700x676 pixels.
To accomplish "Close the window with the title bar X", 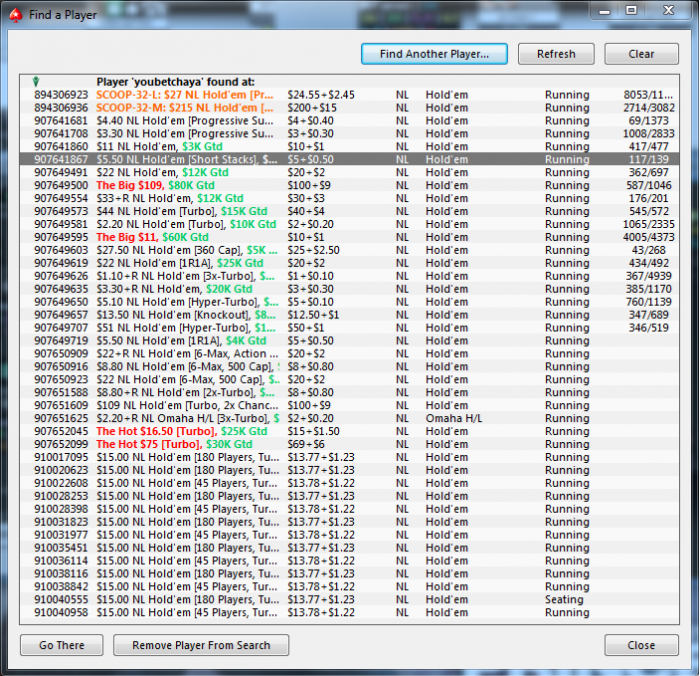I will pyautogui.click(x=668, y=10).
